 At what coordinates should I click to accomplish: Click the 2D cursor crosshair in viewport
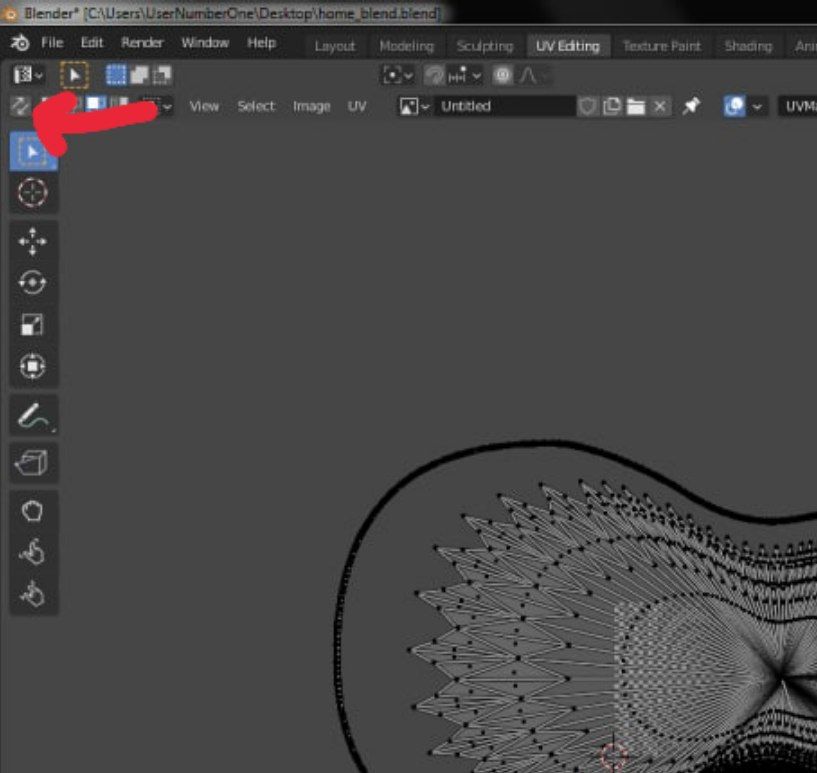(x=614, y=755)
